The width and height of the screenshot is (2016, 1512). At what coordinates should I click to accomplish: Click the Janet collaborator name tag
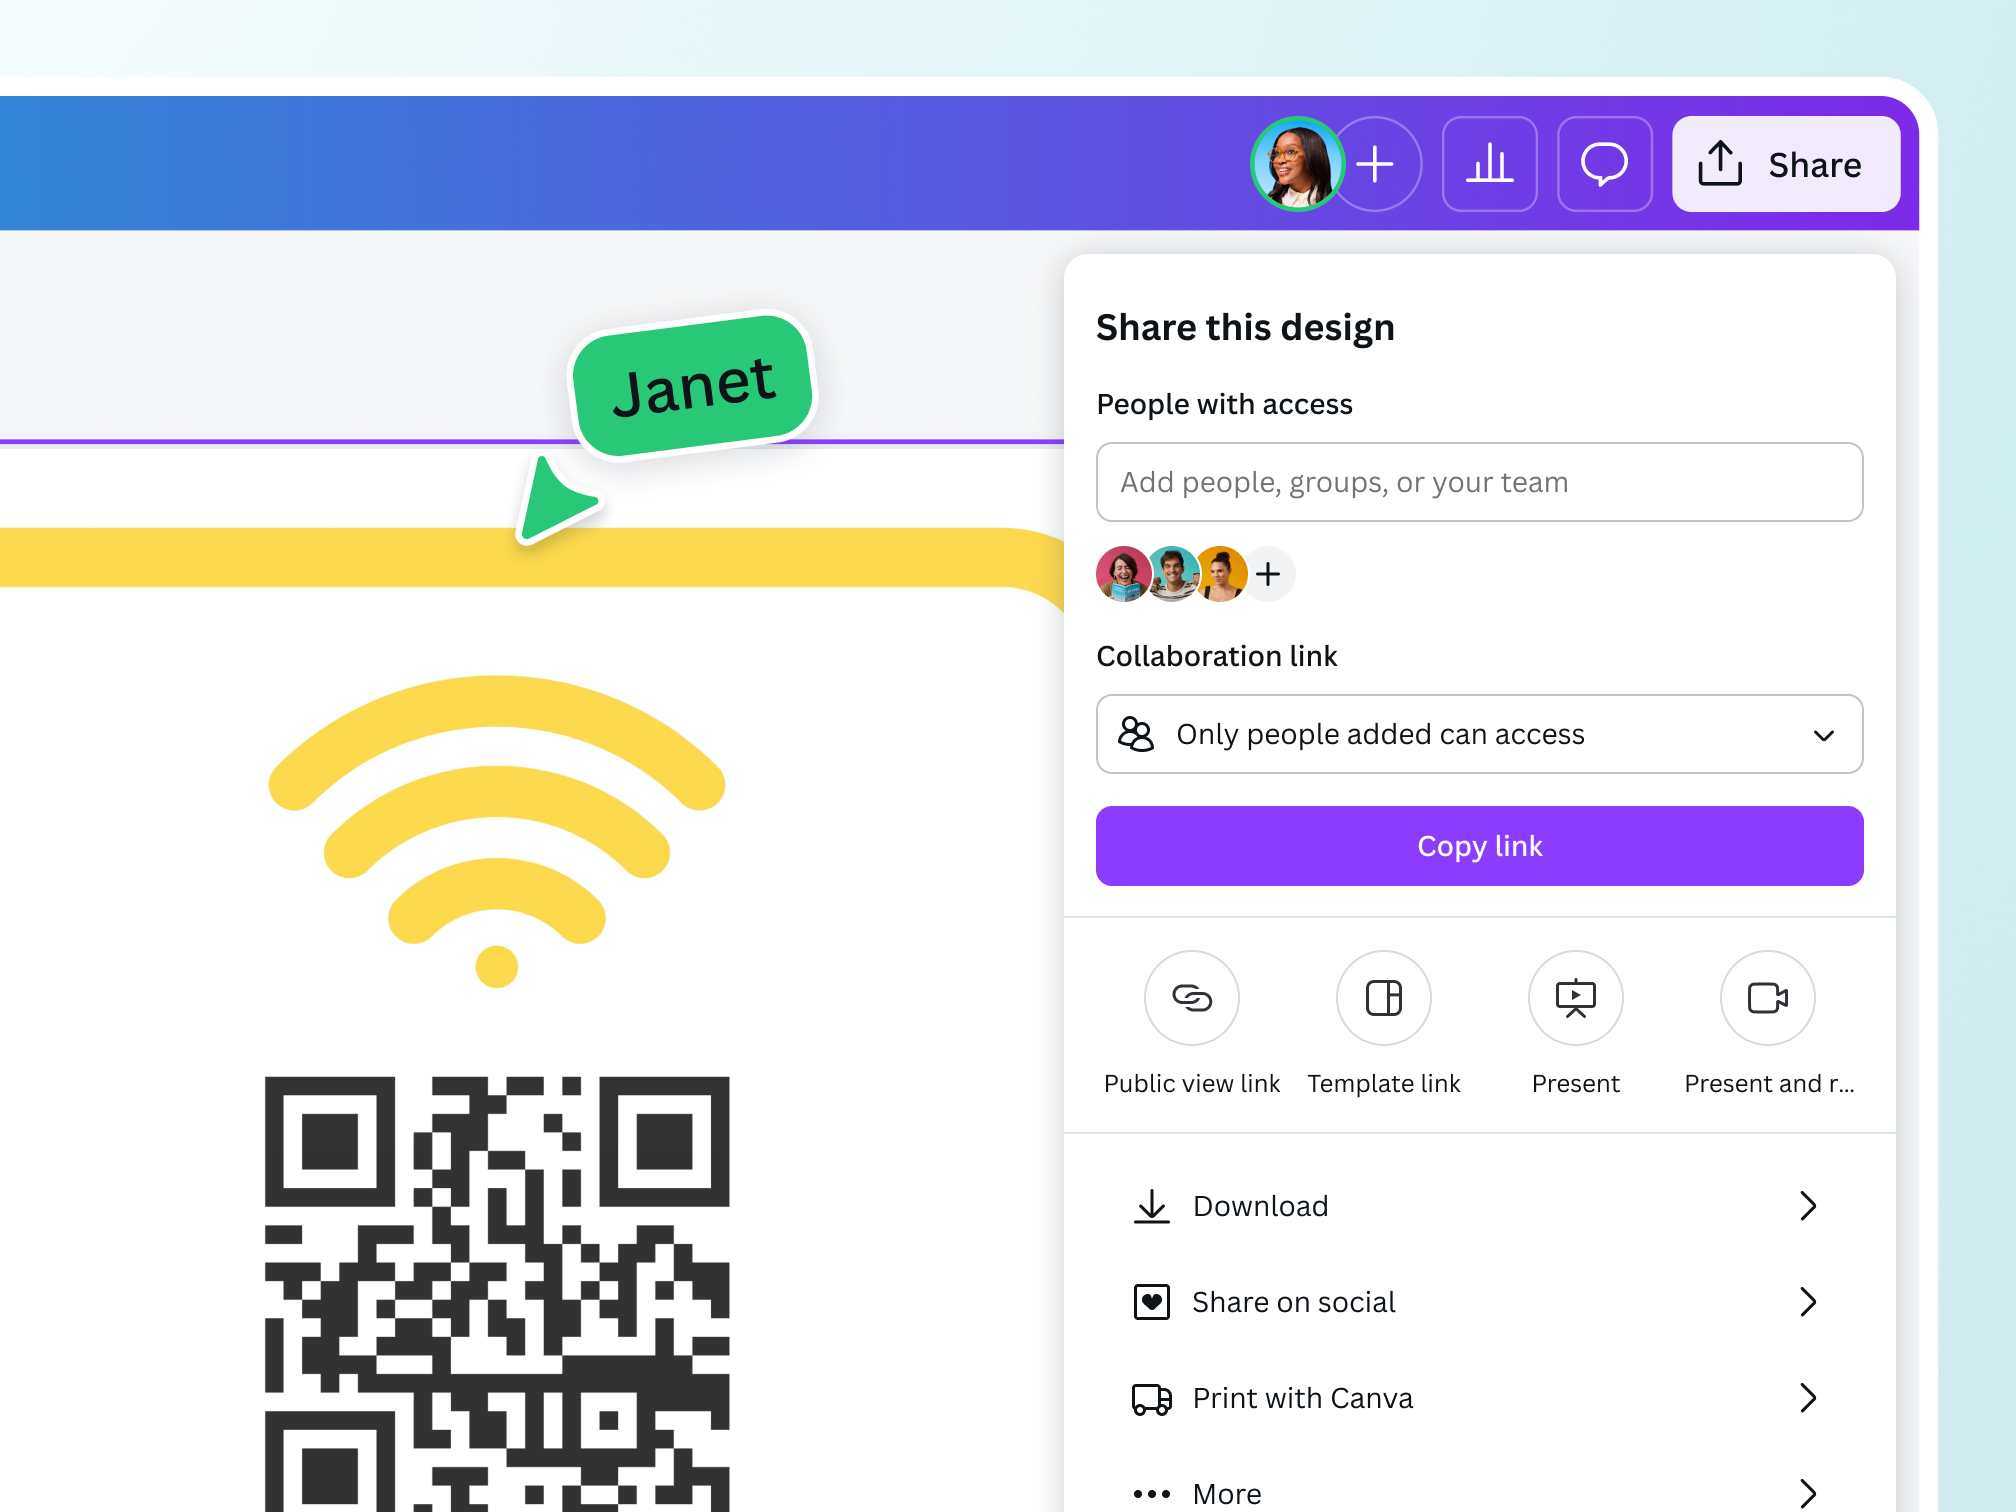[694, 385]
